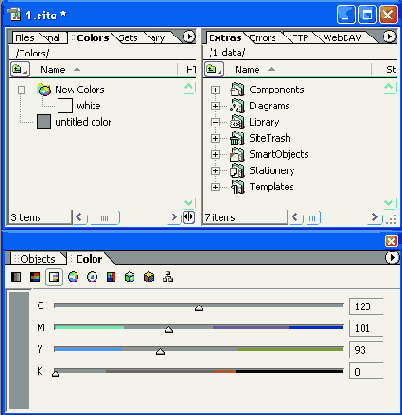Choose the palettes icon
The width and height of the screenshot is (402, 415).
pos(111,277)
